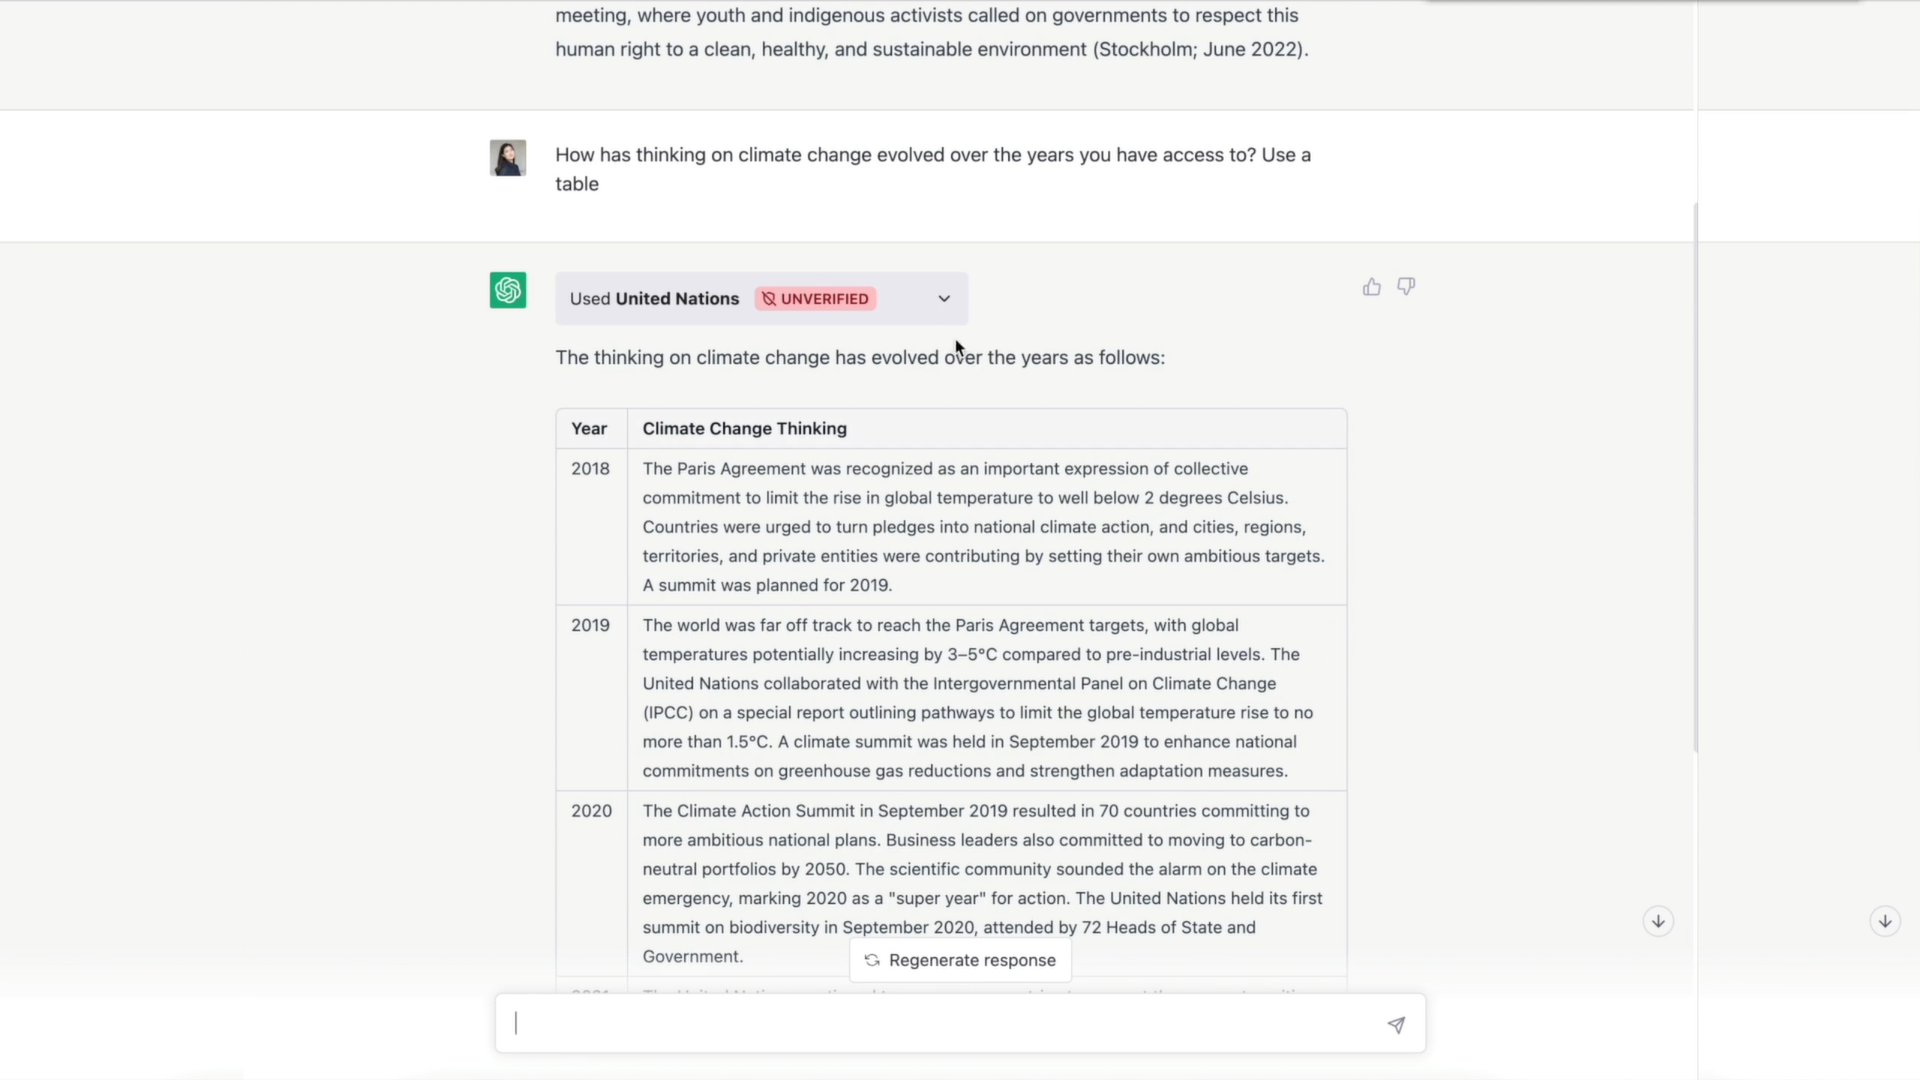The image size is (1920, 1080).
Task: Click the Regenerate response button
Action: 959,960
